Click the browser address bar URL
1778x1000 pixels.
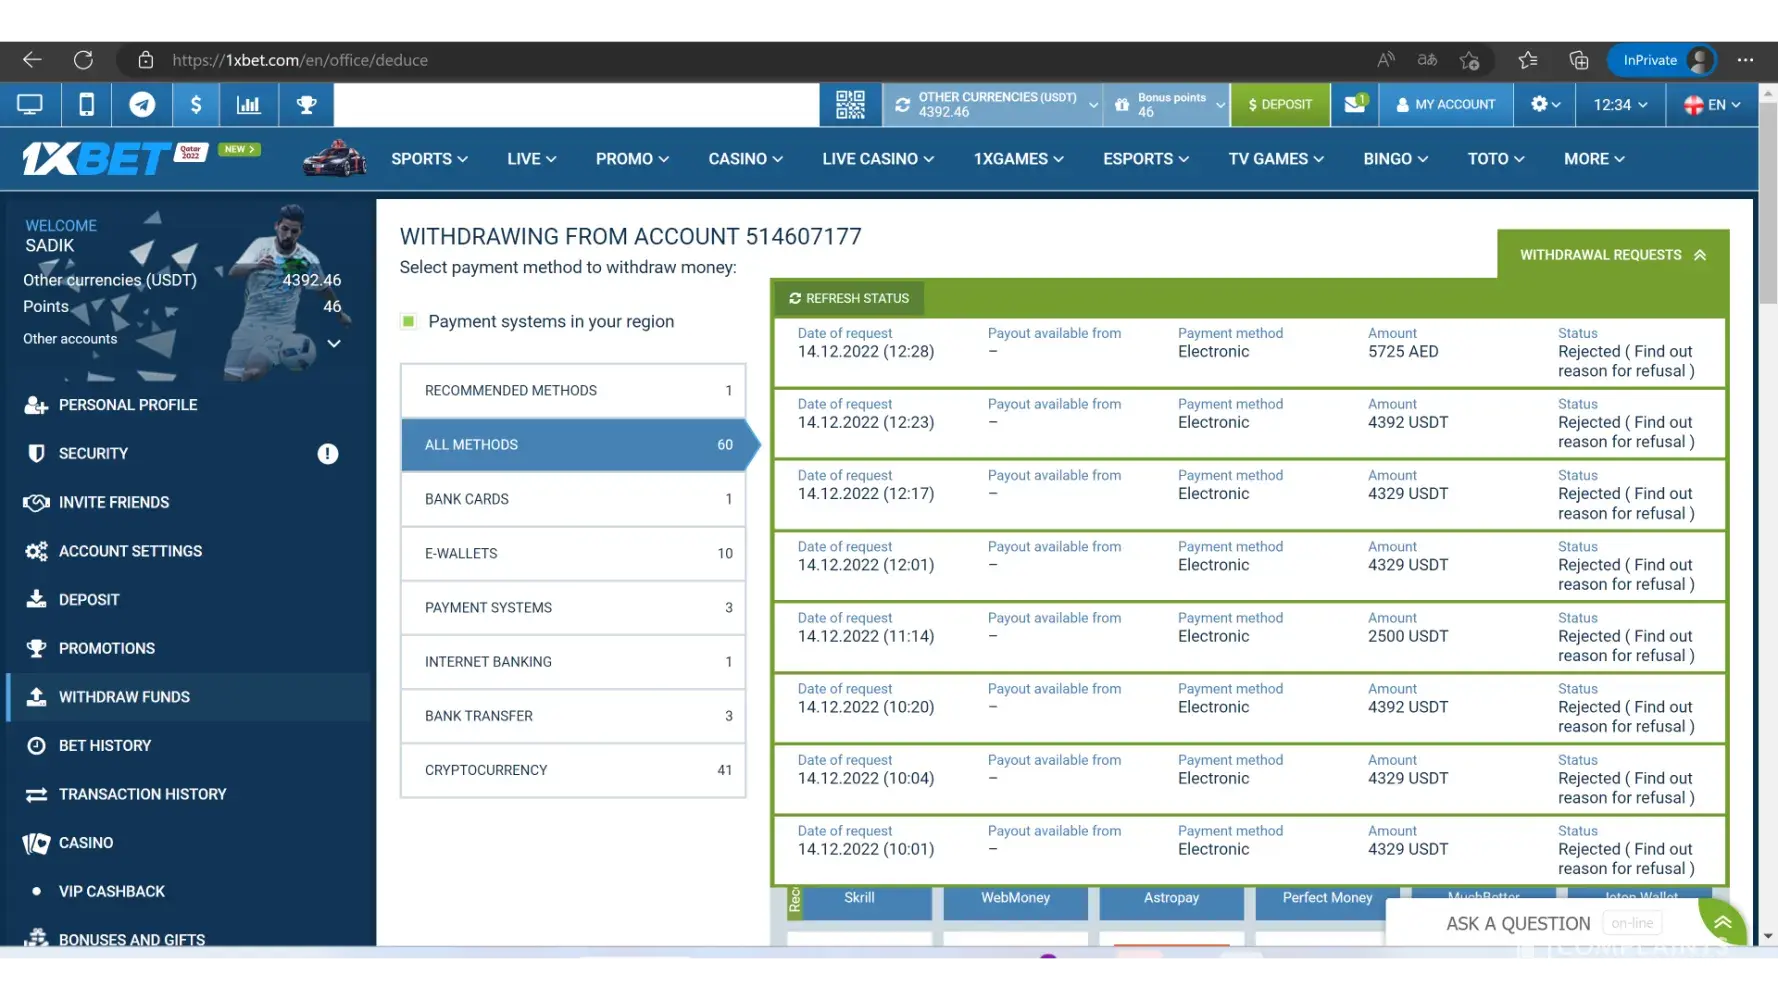300,60
